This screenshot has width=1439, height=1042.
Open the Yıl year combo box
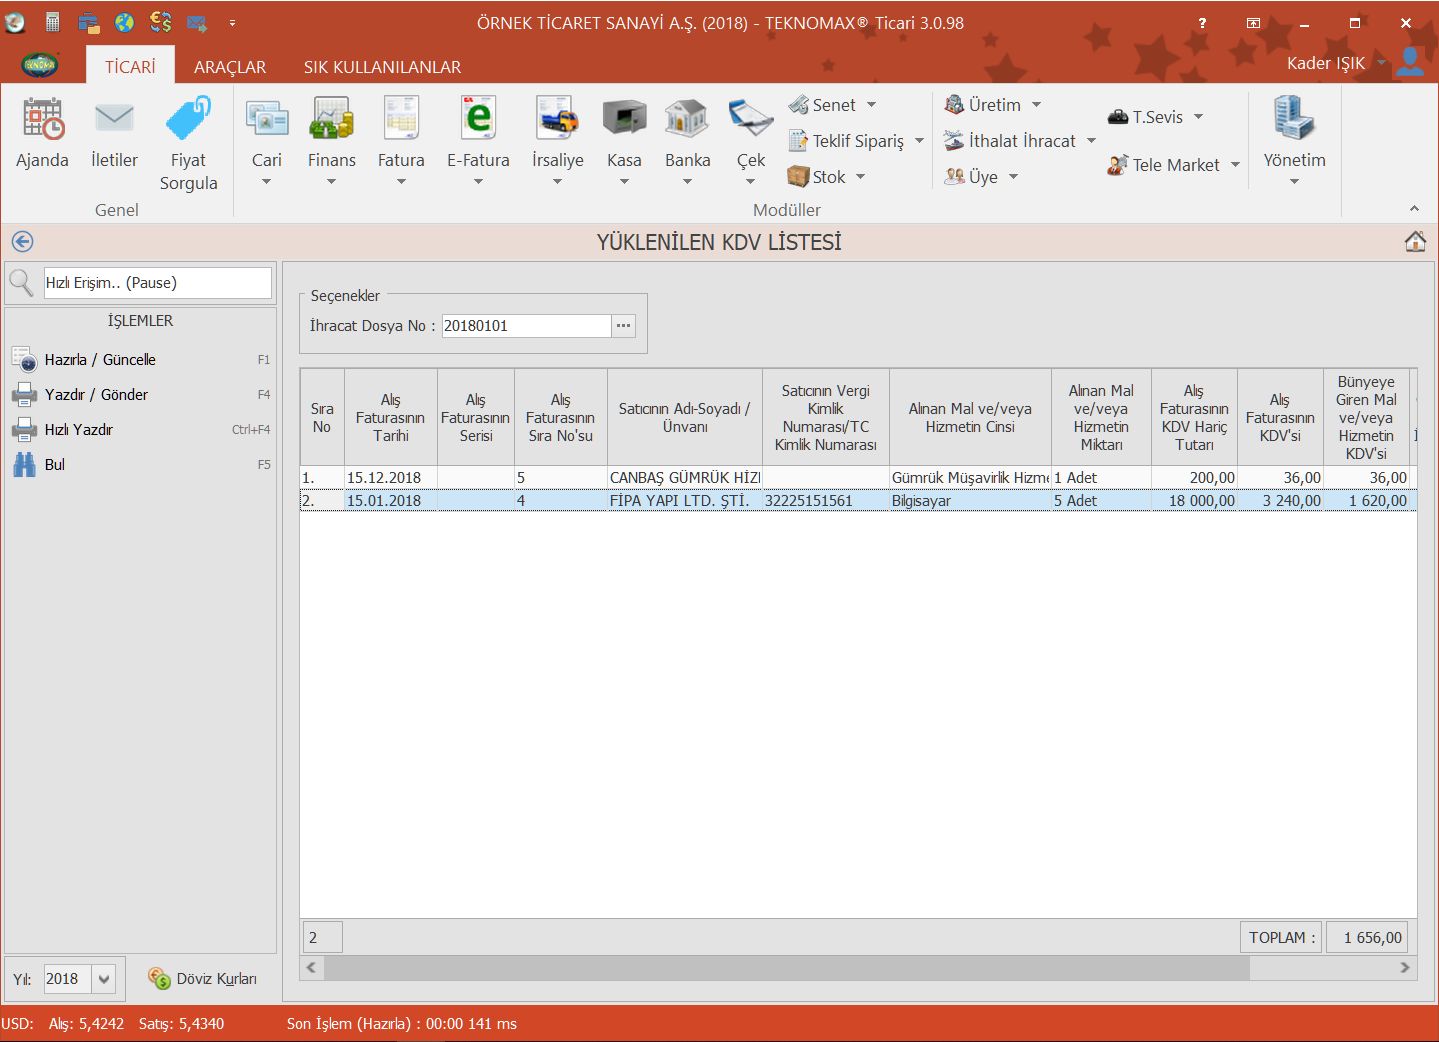(x=104, y=979)
